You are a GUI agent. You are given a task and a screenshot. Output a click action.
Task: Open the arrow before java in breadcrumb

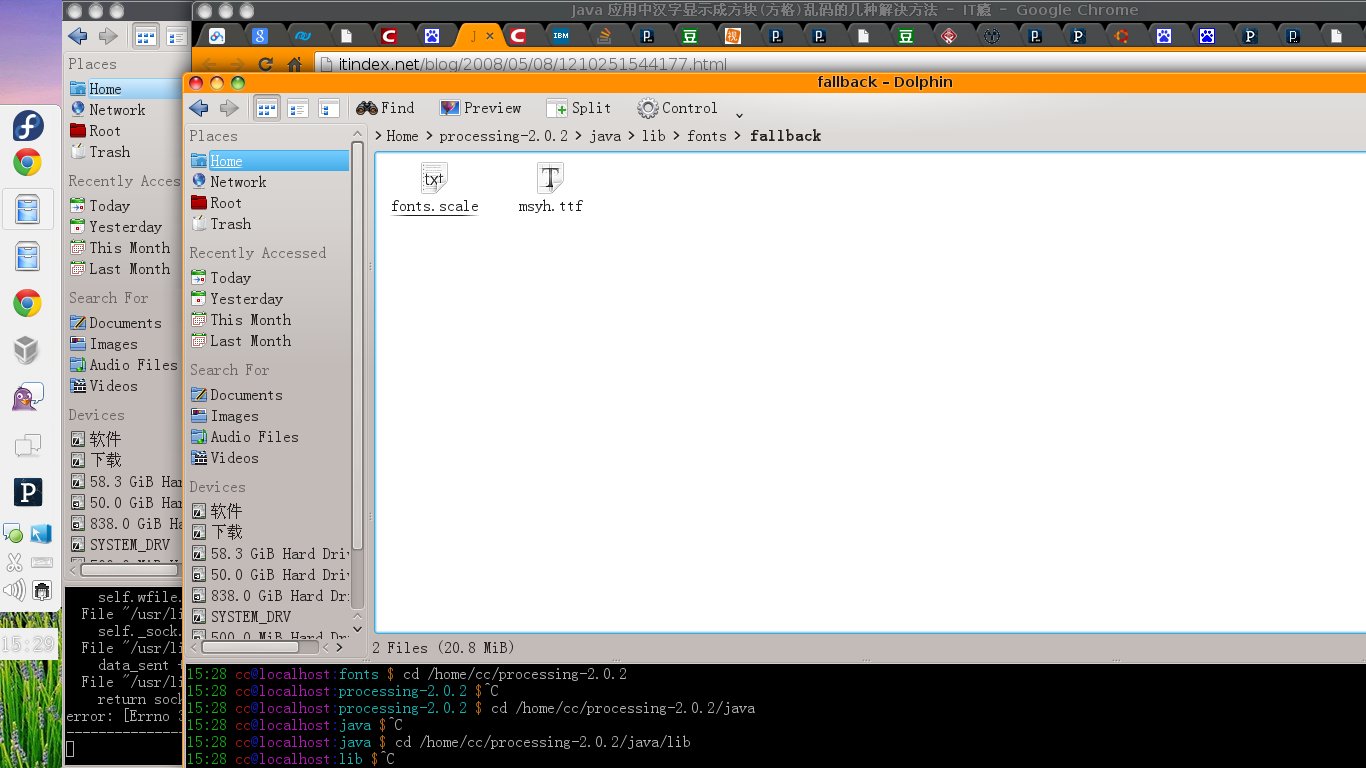(579, 136)
